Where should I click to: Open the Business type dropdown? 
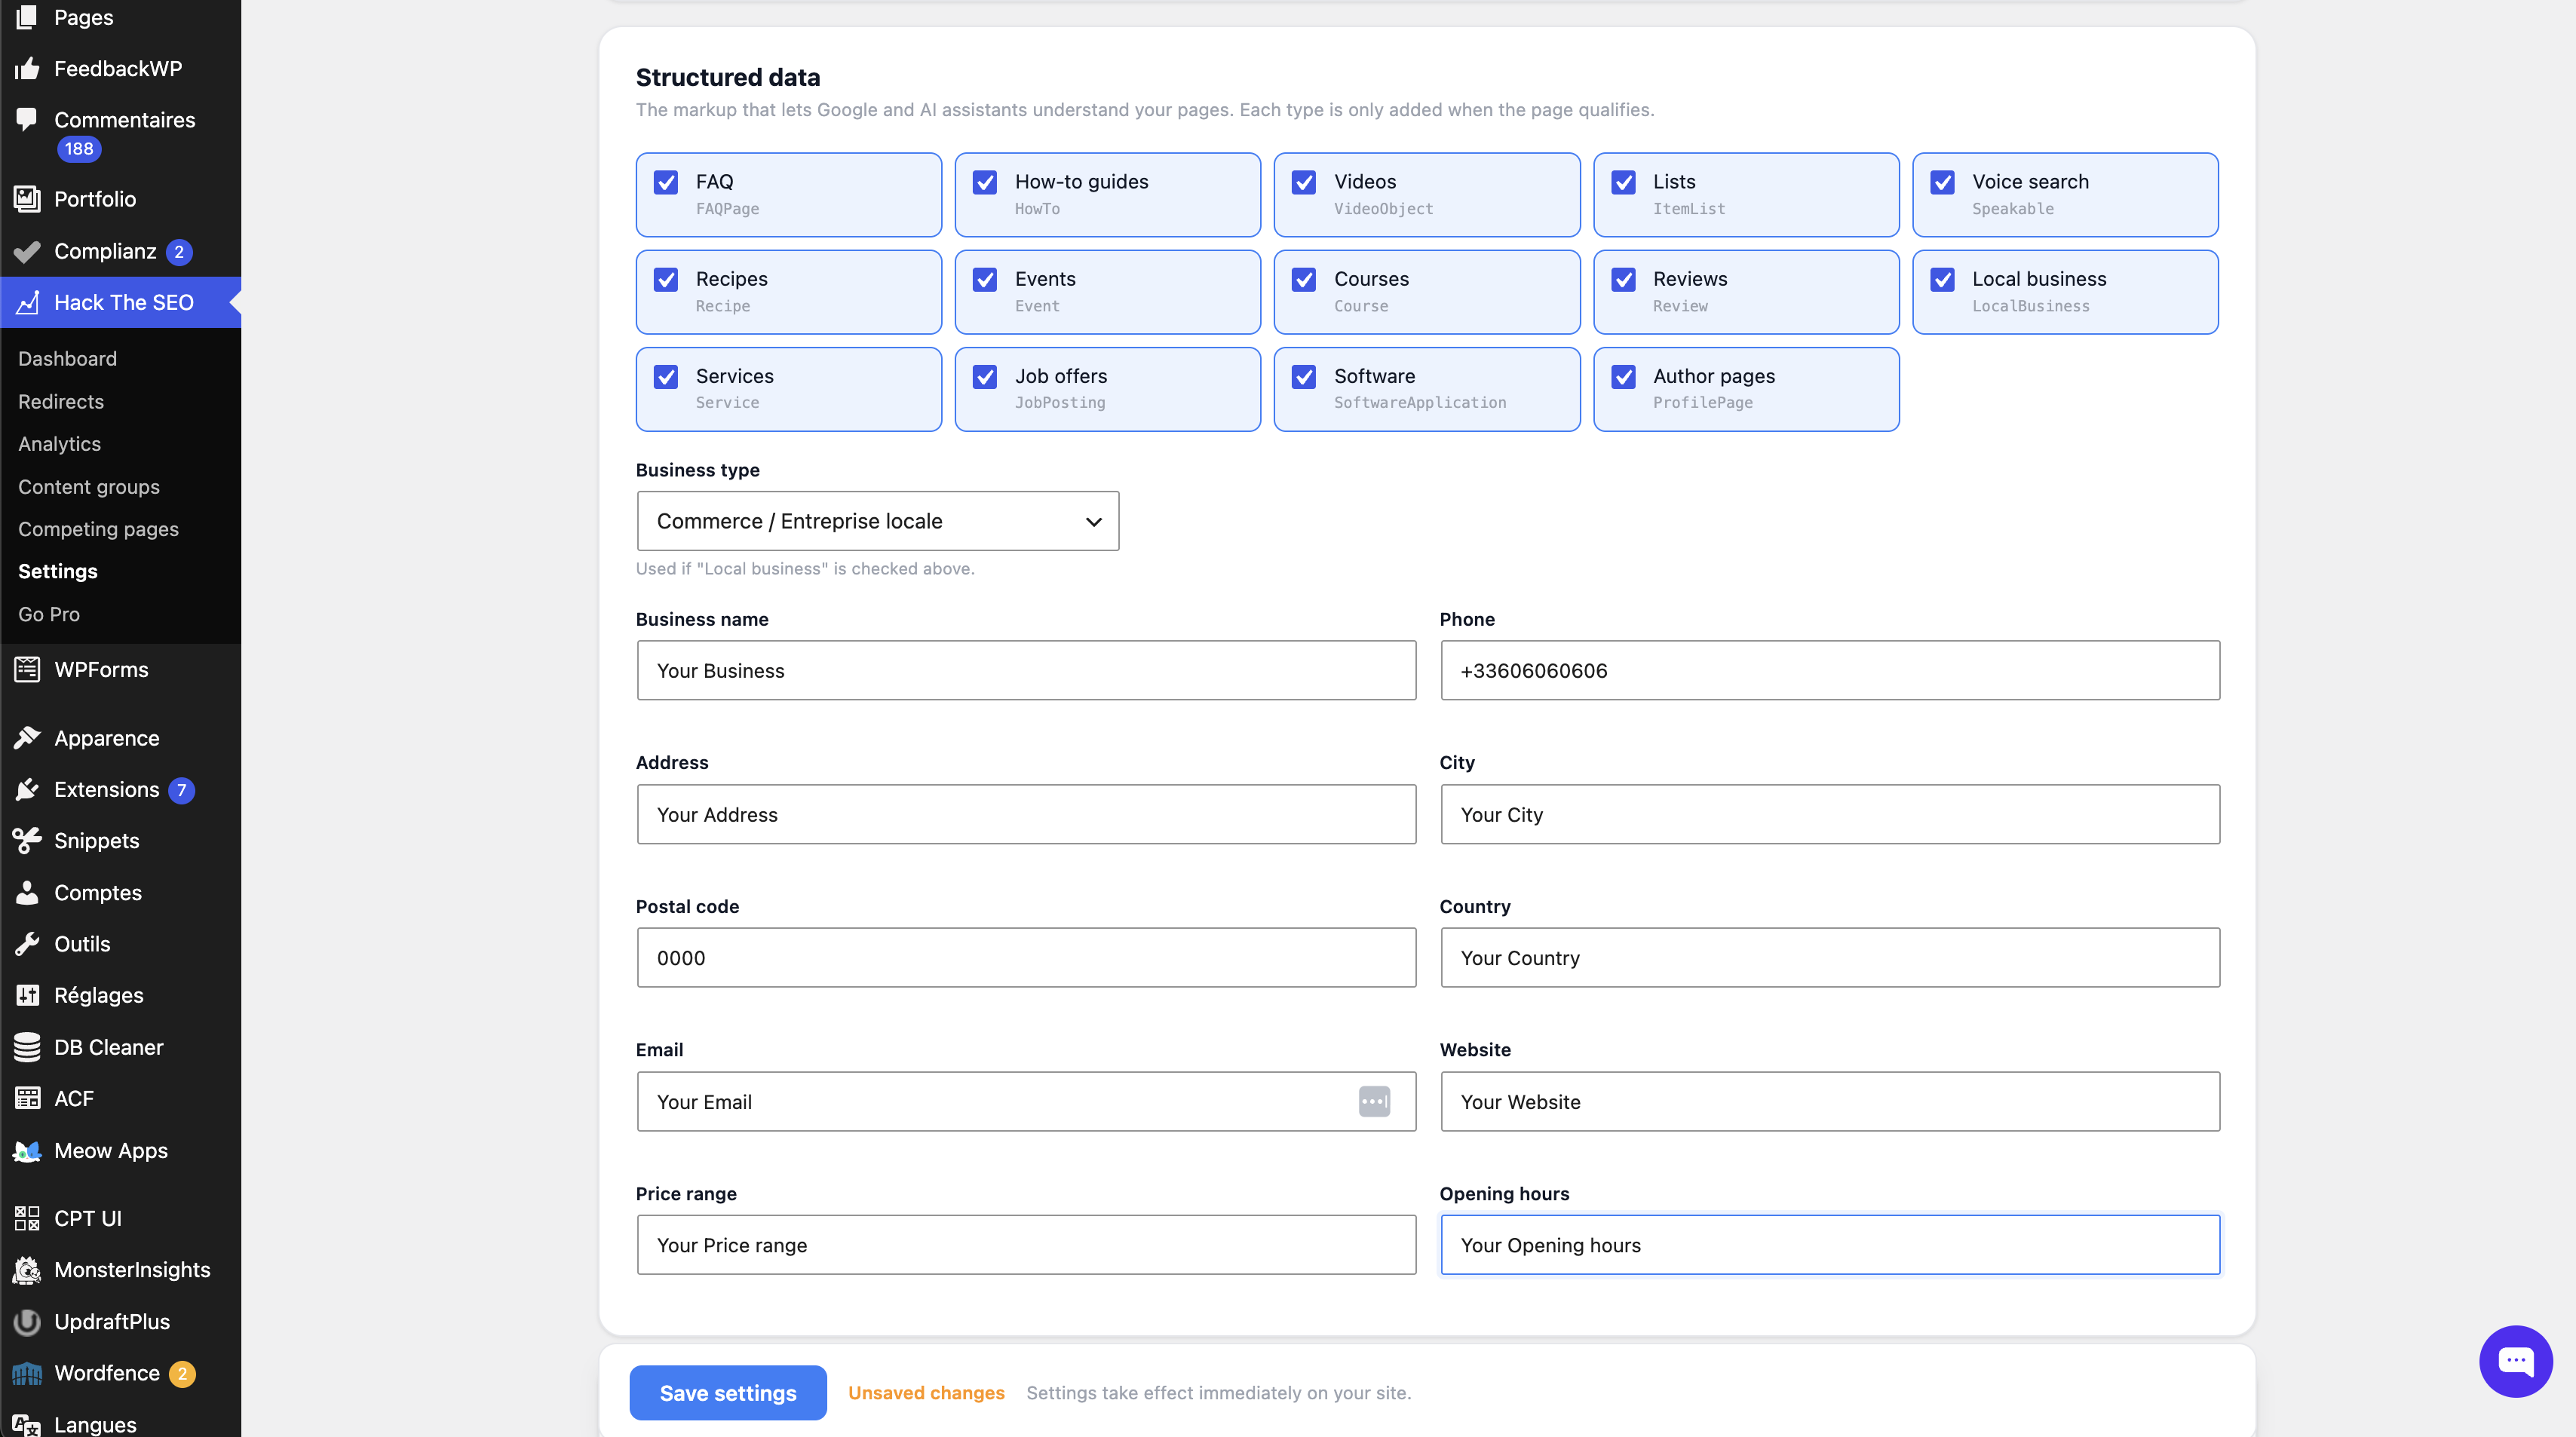878,520
